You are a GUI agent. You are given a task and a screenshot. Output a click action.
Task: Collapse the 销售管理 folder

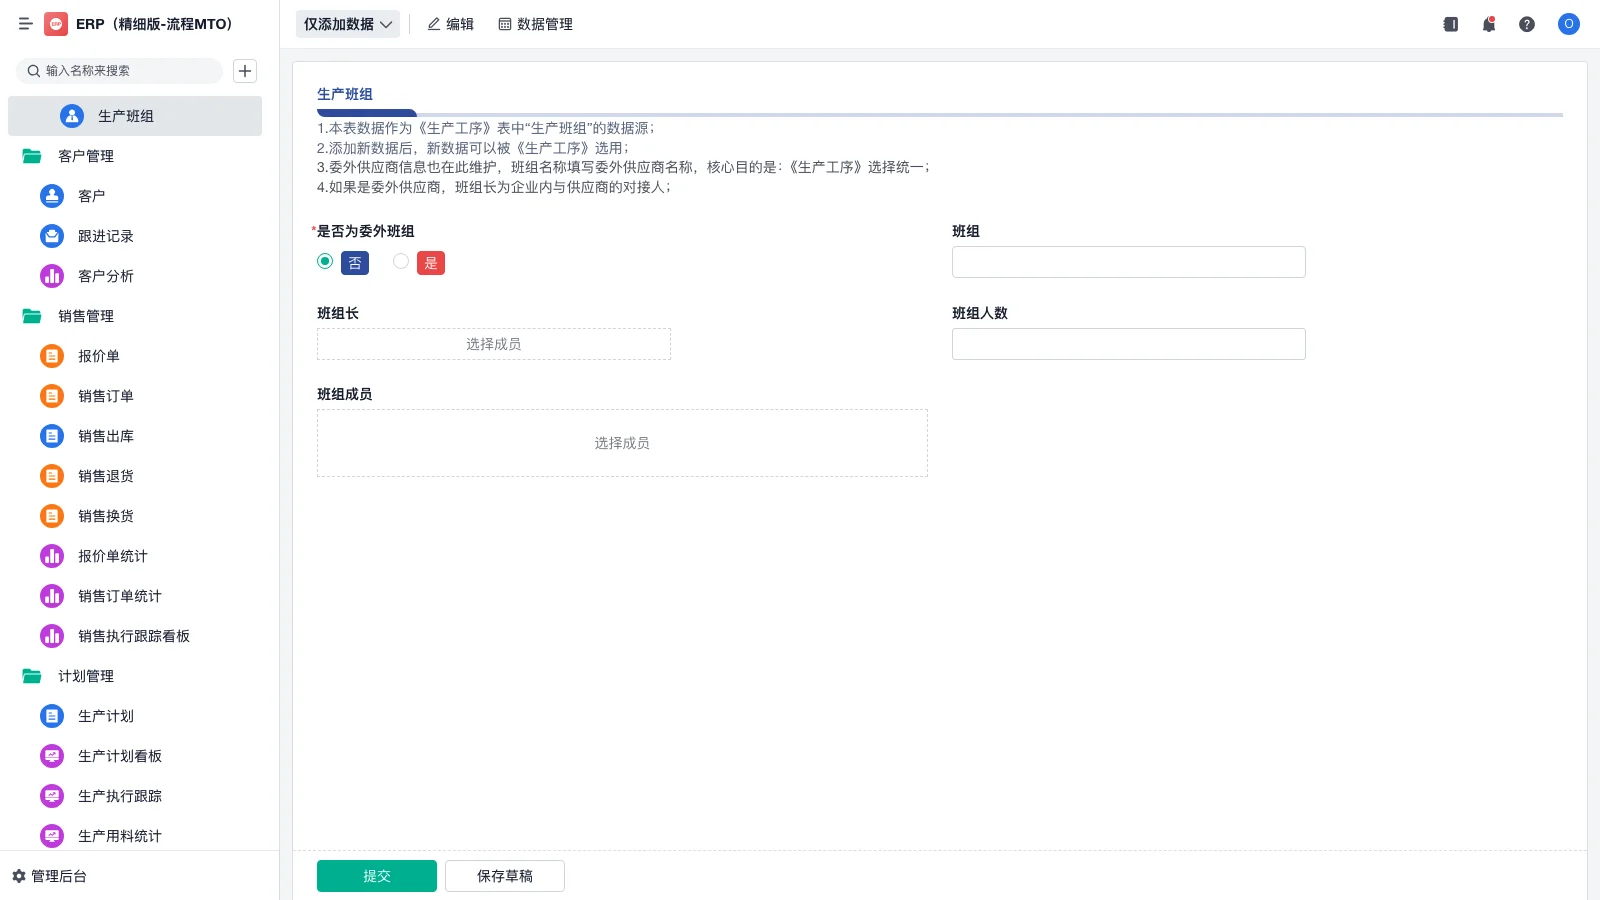(x=87, y=315)
